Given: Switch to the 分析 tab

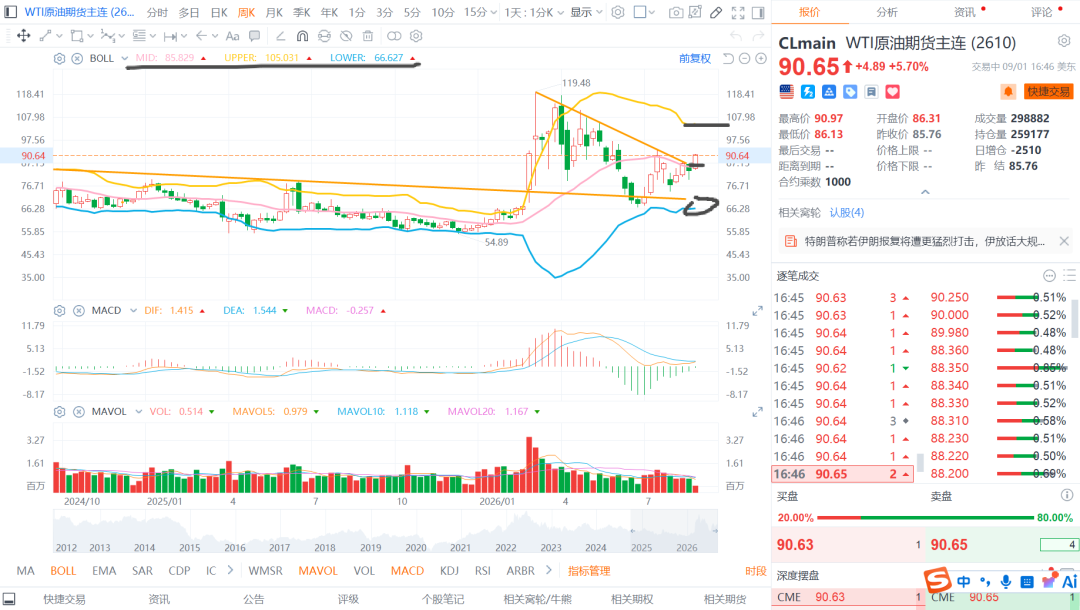Looking at the screenshot, I should [886, 12].
